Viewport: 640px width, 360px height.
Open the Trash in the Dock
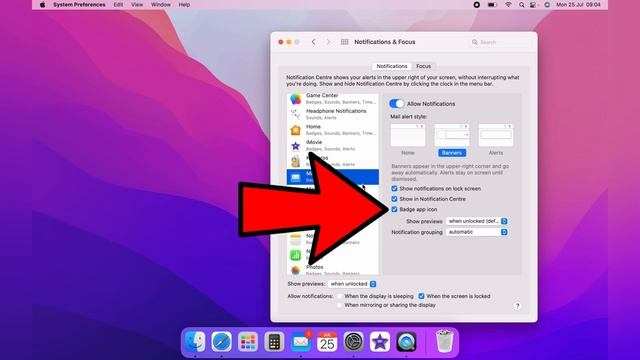click(x=444, y=341)
